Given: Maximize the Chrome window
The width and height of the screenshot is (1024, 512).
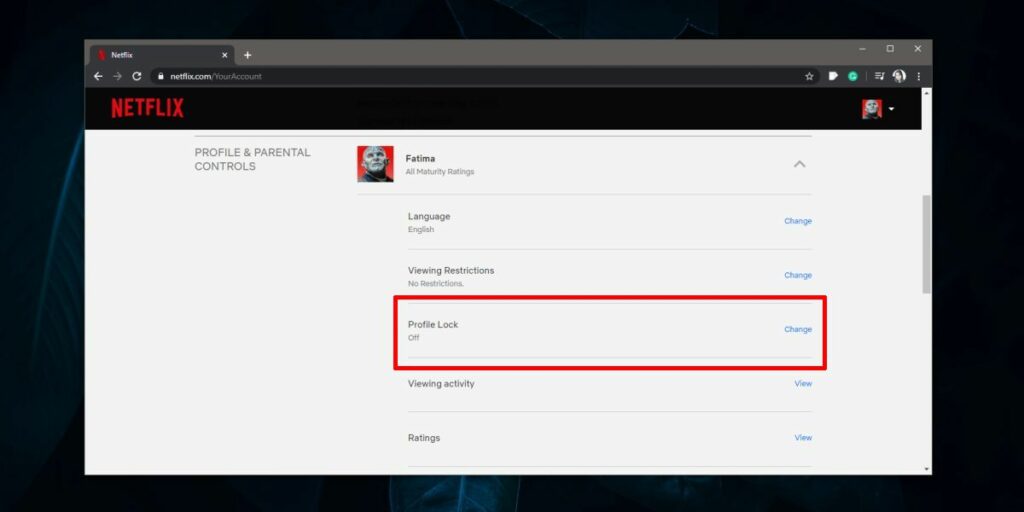Looking at the screenshot, I should pyautogui.click(x=890, y=49).
